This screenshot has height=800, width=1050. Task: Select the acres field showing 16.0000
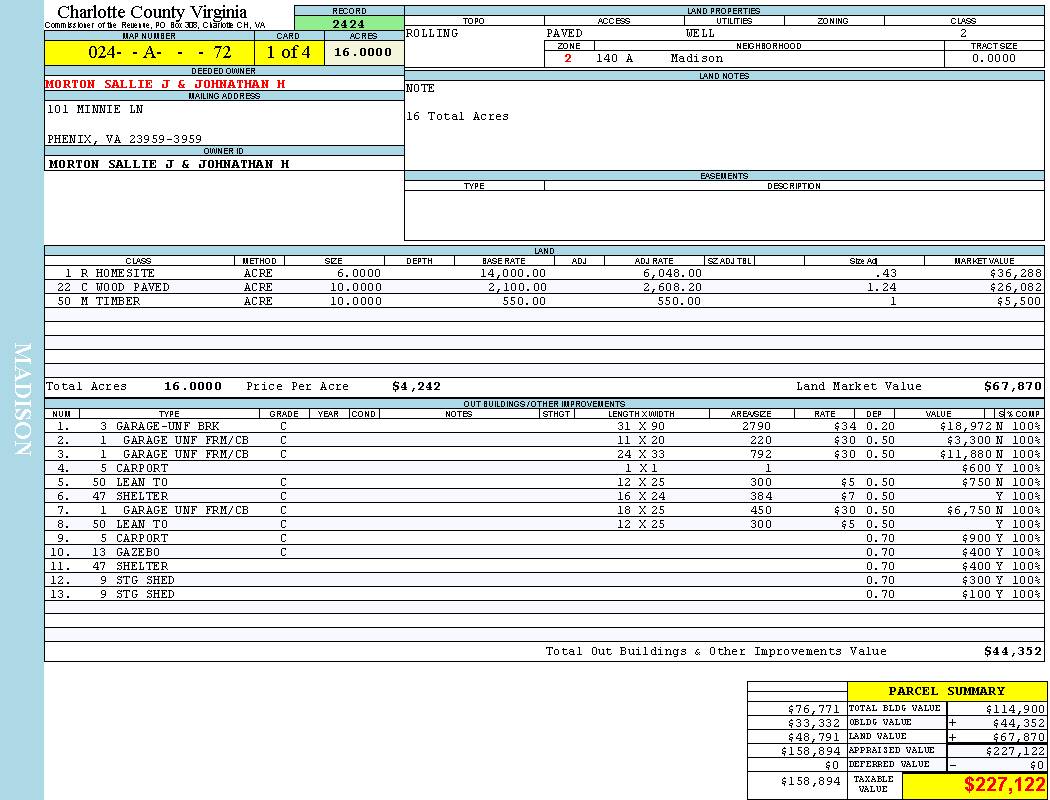tap(362, 53)
